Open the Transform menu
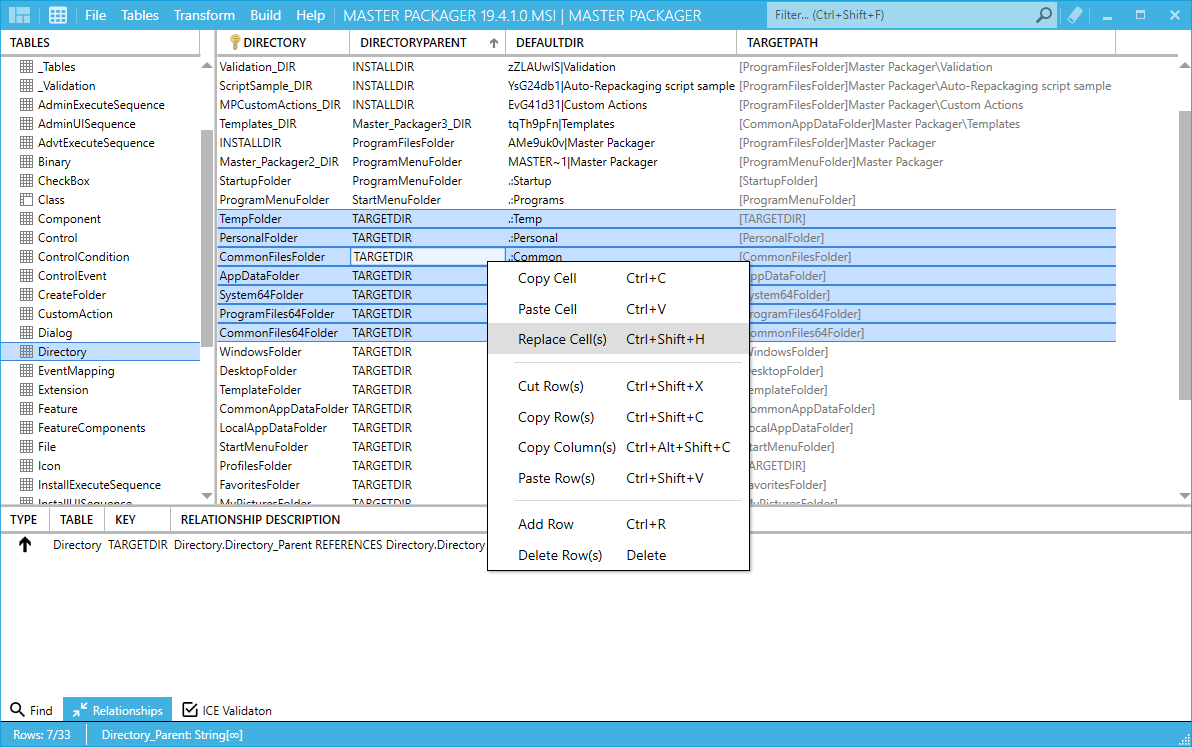Viewport: 1192px width, 747px height. point(204,15)
